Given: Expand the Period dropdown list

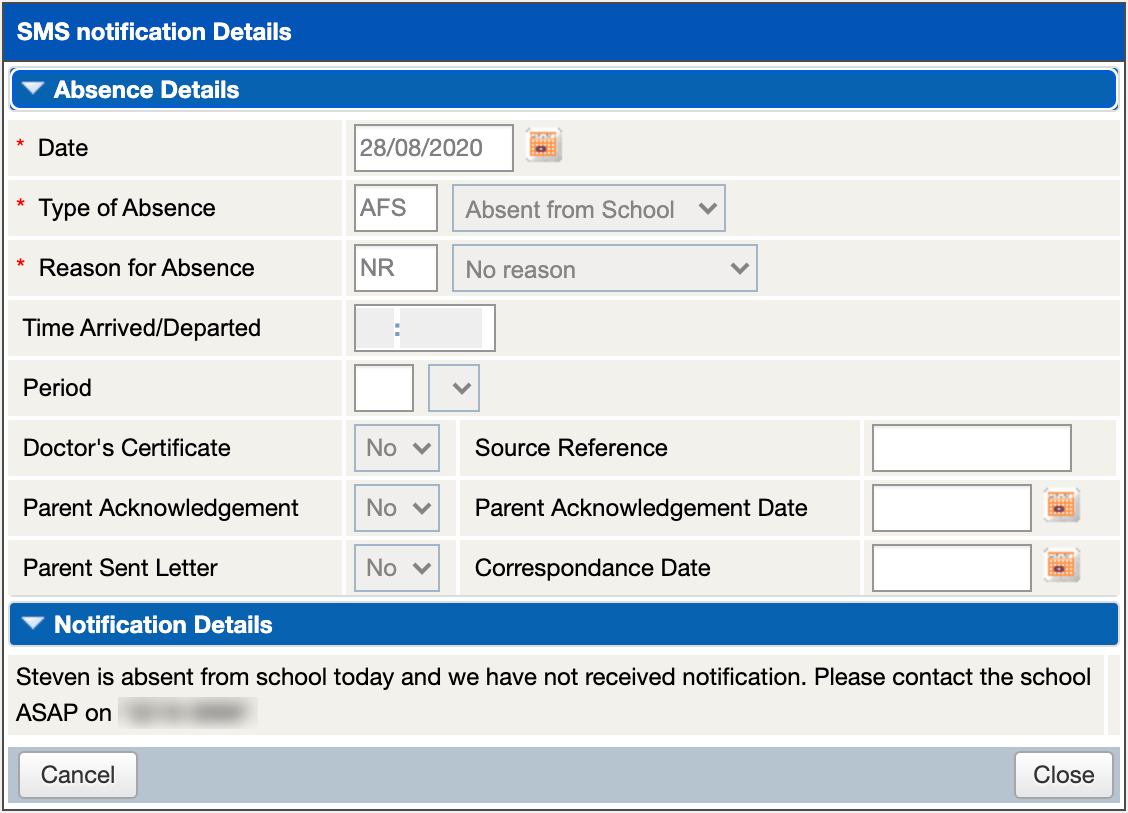Looking at the screenshot, I should pos(454,388).
